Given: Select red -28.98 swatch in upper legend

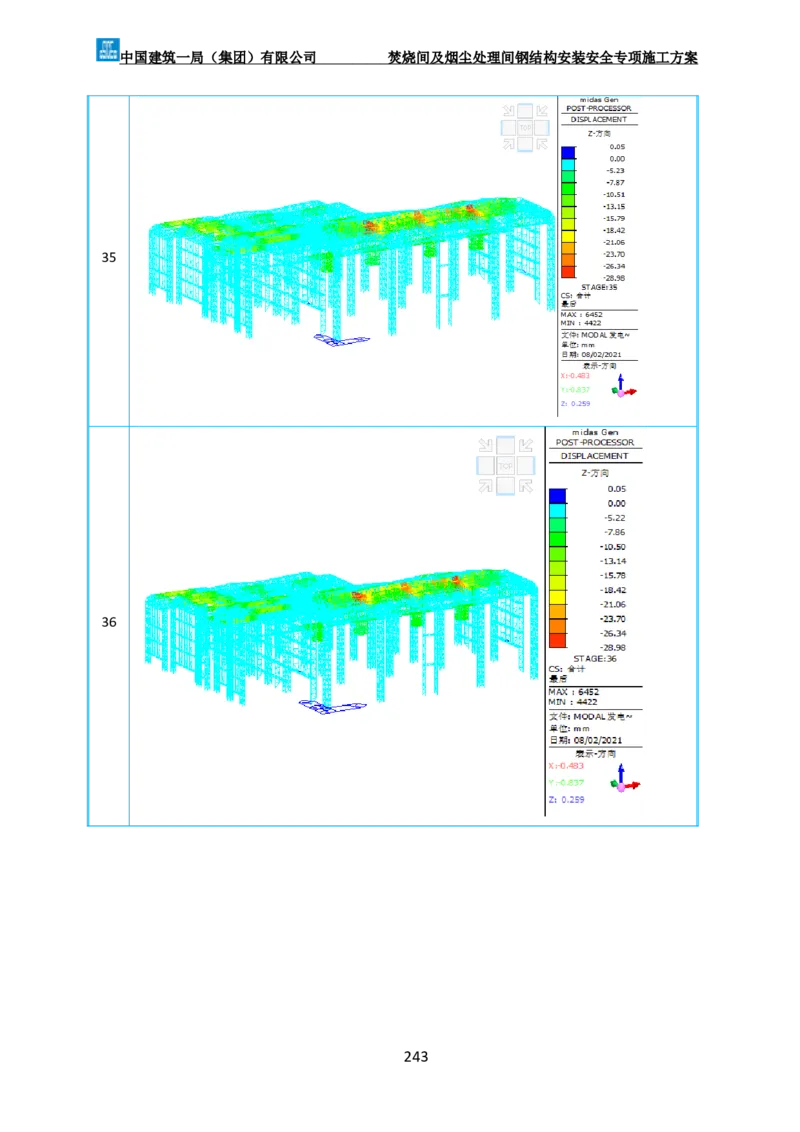Looking at the screenshot, I should coord(568,270).
